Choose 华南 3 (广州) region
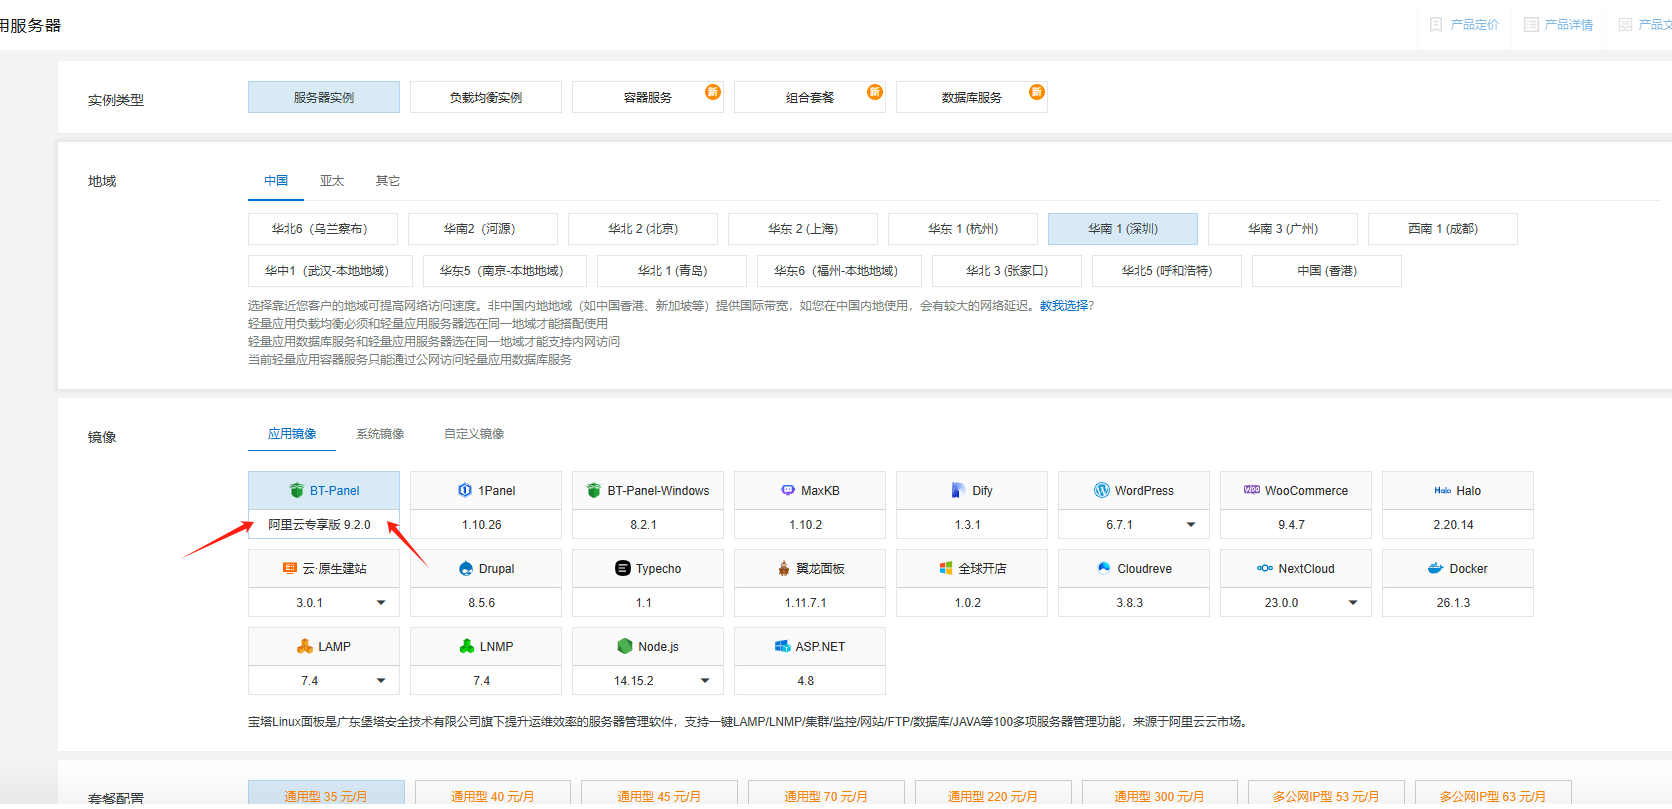 click(1283, 229)
